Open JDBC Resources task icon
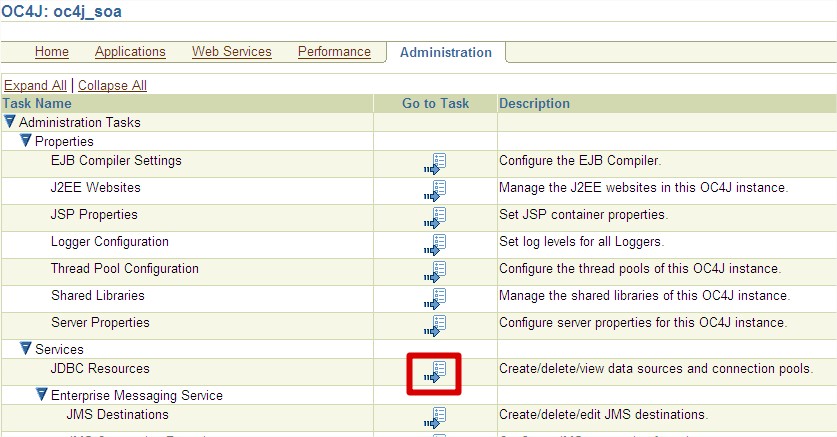Image resolution: width=837 pixels, height=437 pixels. (x=435, y=373)
